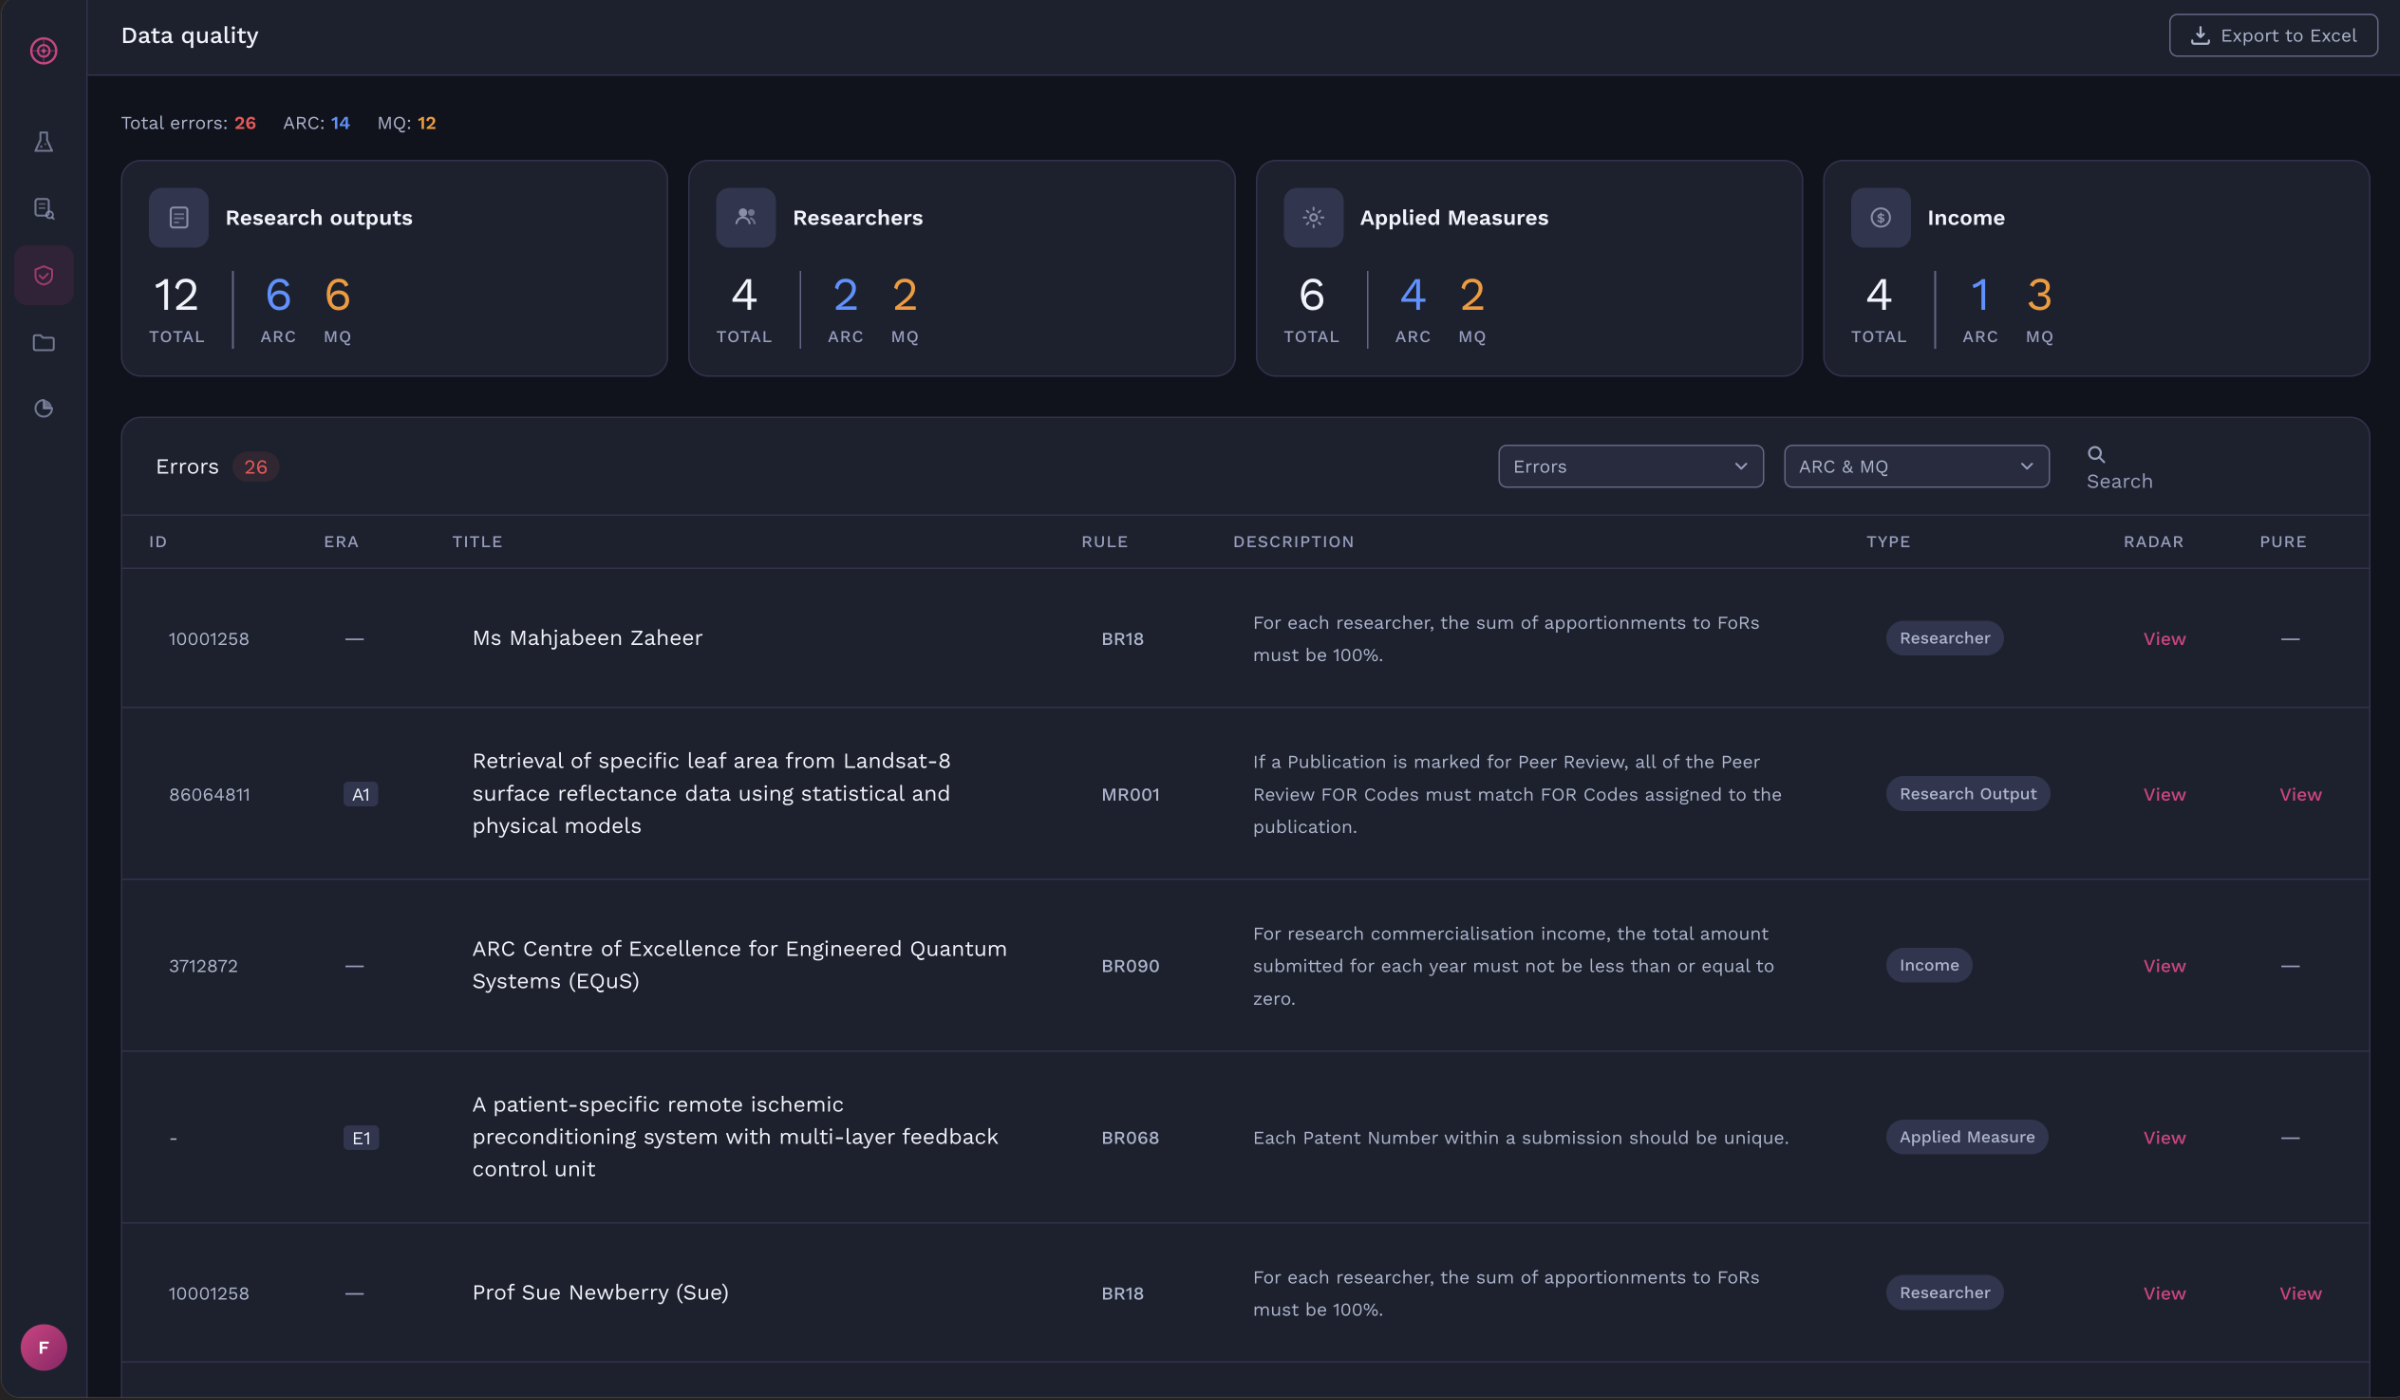Expand the Errors filter dropdown
2400x1400 pixels.
click(x=1630, y=466)
